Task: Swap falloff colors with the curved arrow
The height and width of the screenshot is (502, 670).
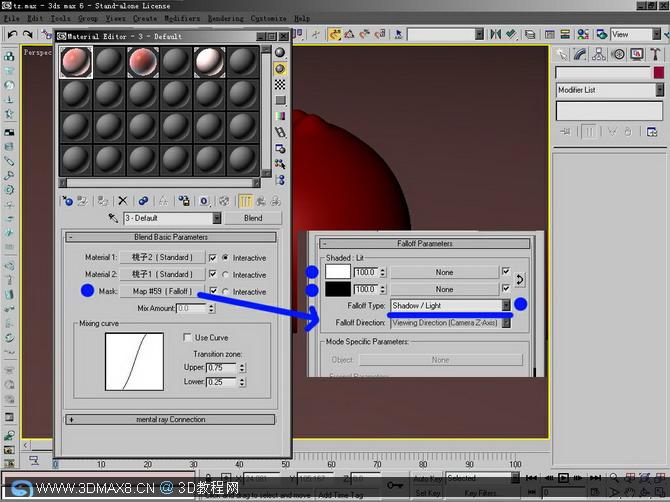Action: 520,280
